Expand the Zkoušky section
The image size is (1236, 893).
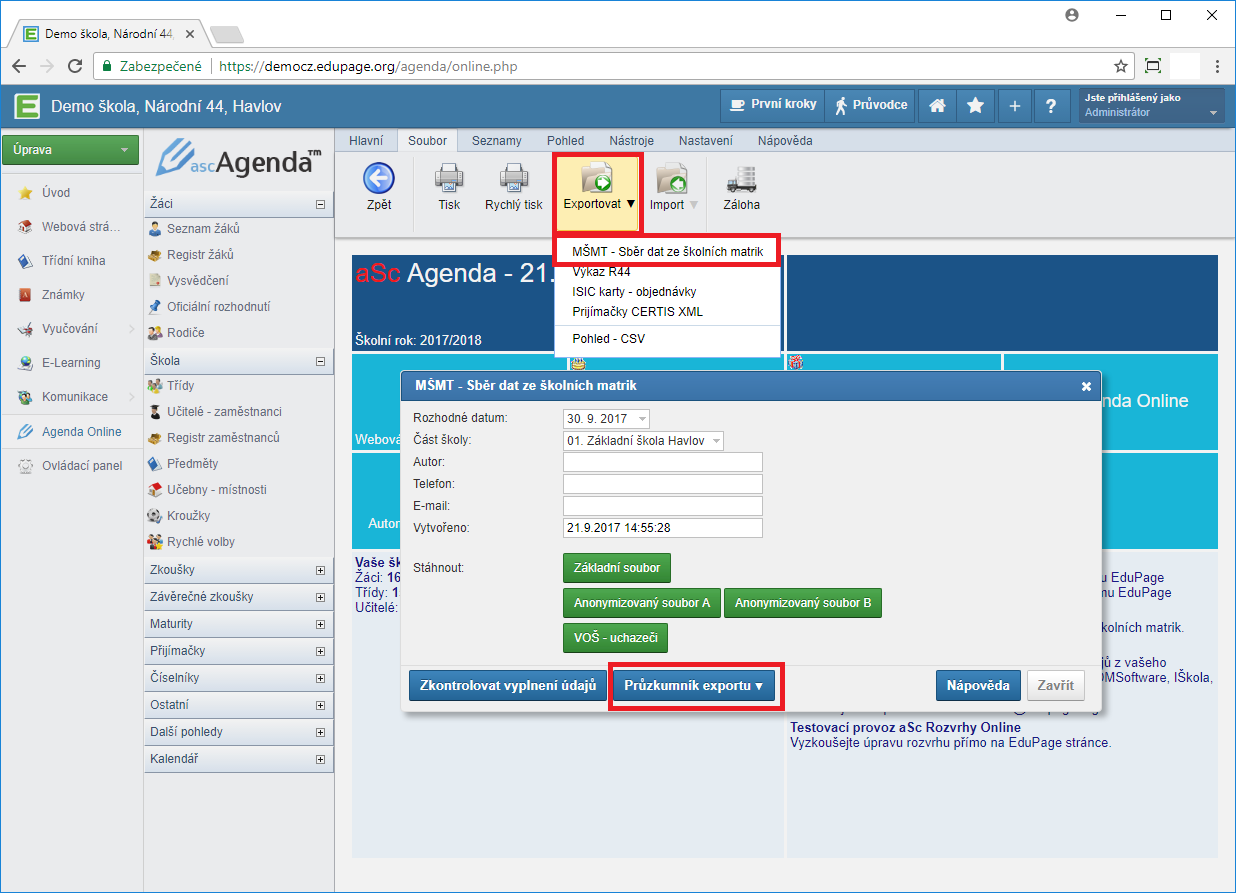320,570
